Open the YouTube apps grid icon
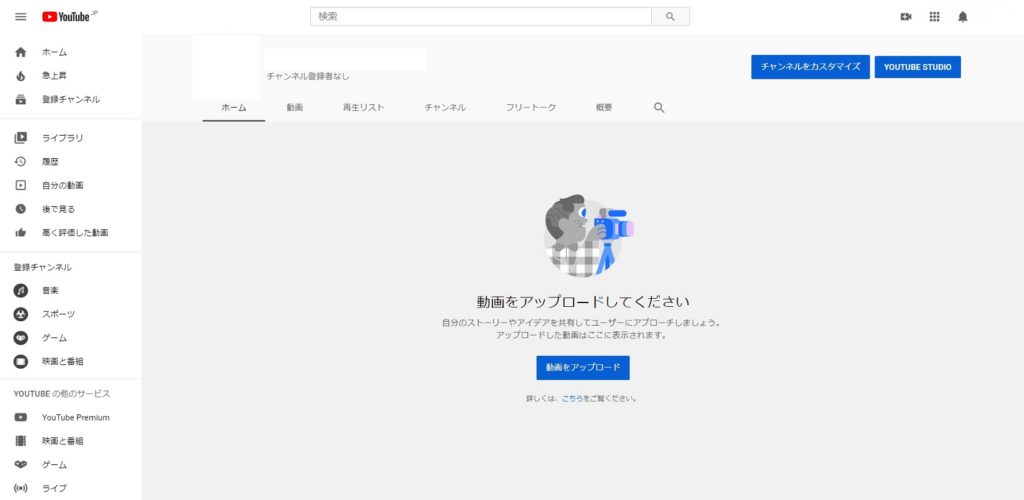 pos(935,17)
